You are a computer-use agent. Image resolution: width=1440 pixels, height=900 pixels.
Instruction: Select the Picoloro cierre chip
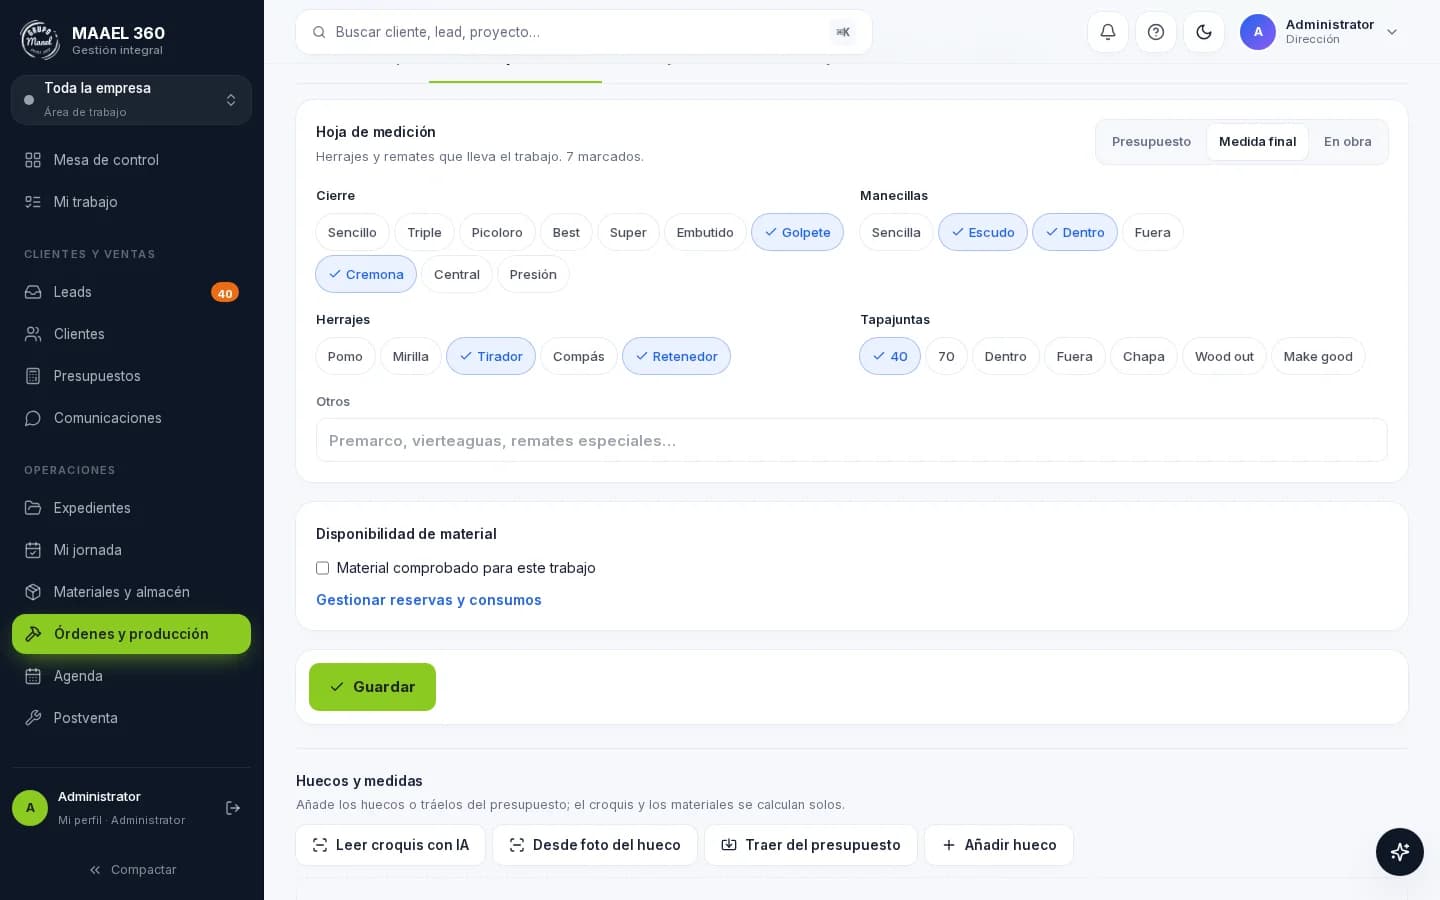497,232
